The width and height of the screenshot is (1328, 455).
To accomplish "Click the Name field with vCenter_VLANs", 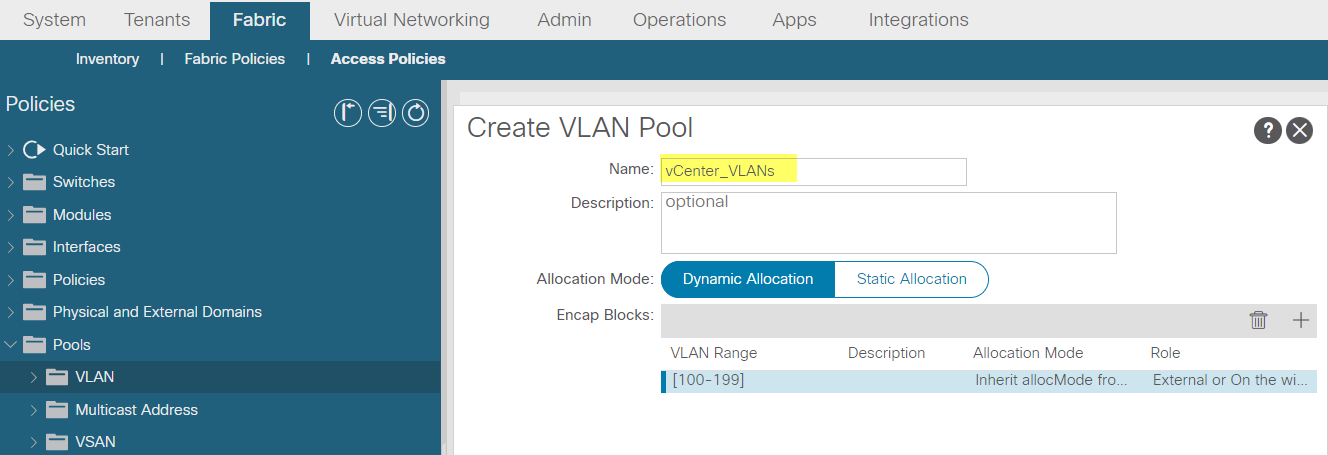I will [814, 171].
